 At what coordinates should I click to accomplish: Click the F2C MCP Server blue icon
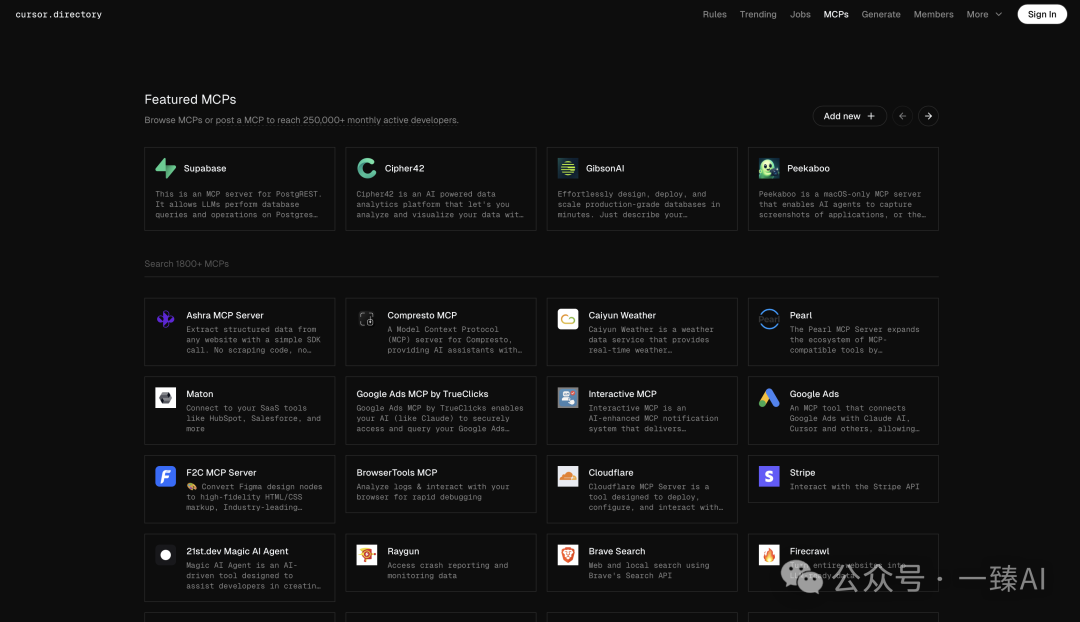click(x=165, y=476)
